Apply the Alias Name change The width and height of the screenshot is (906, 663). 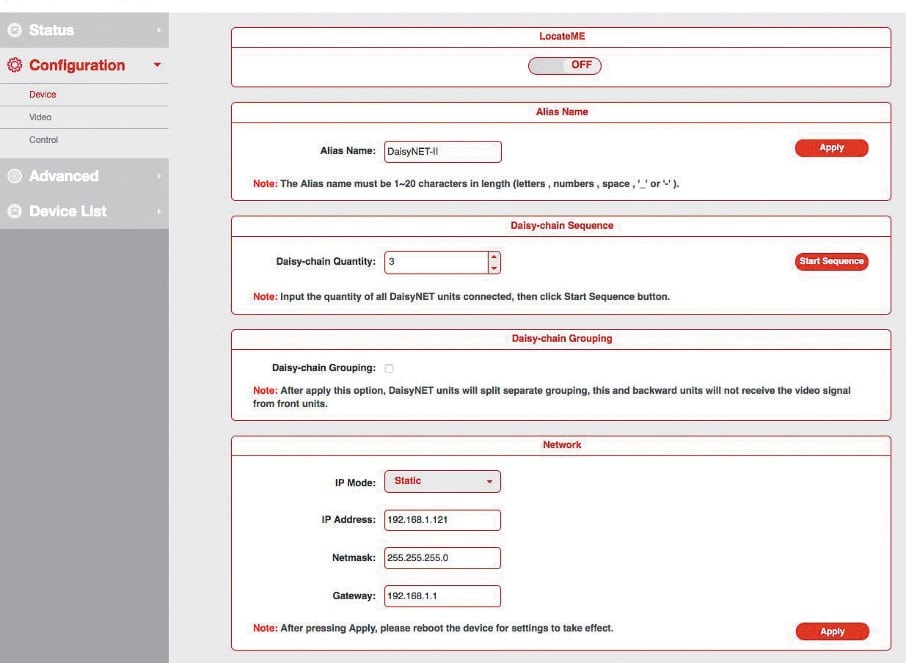[831, 148]
